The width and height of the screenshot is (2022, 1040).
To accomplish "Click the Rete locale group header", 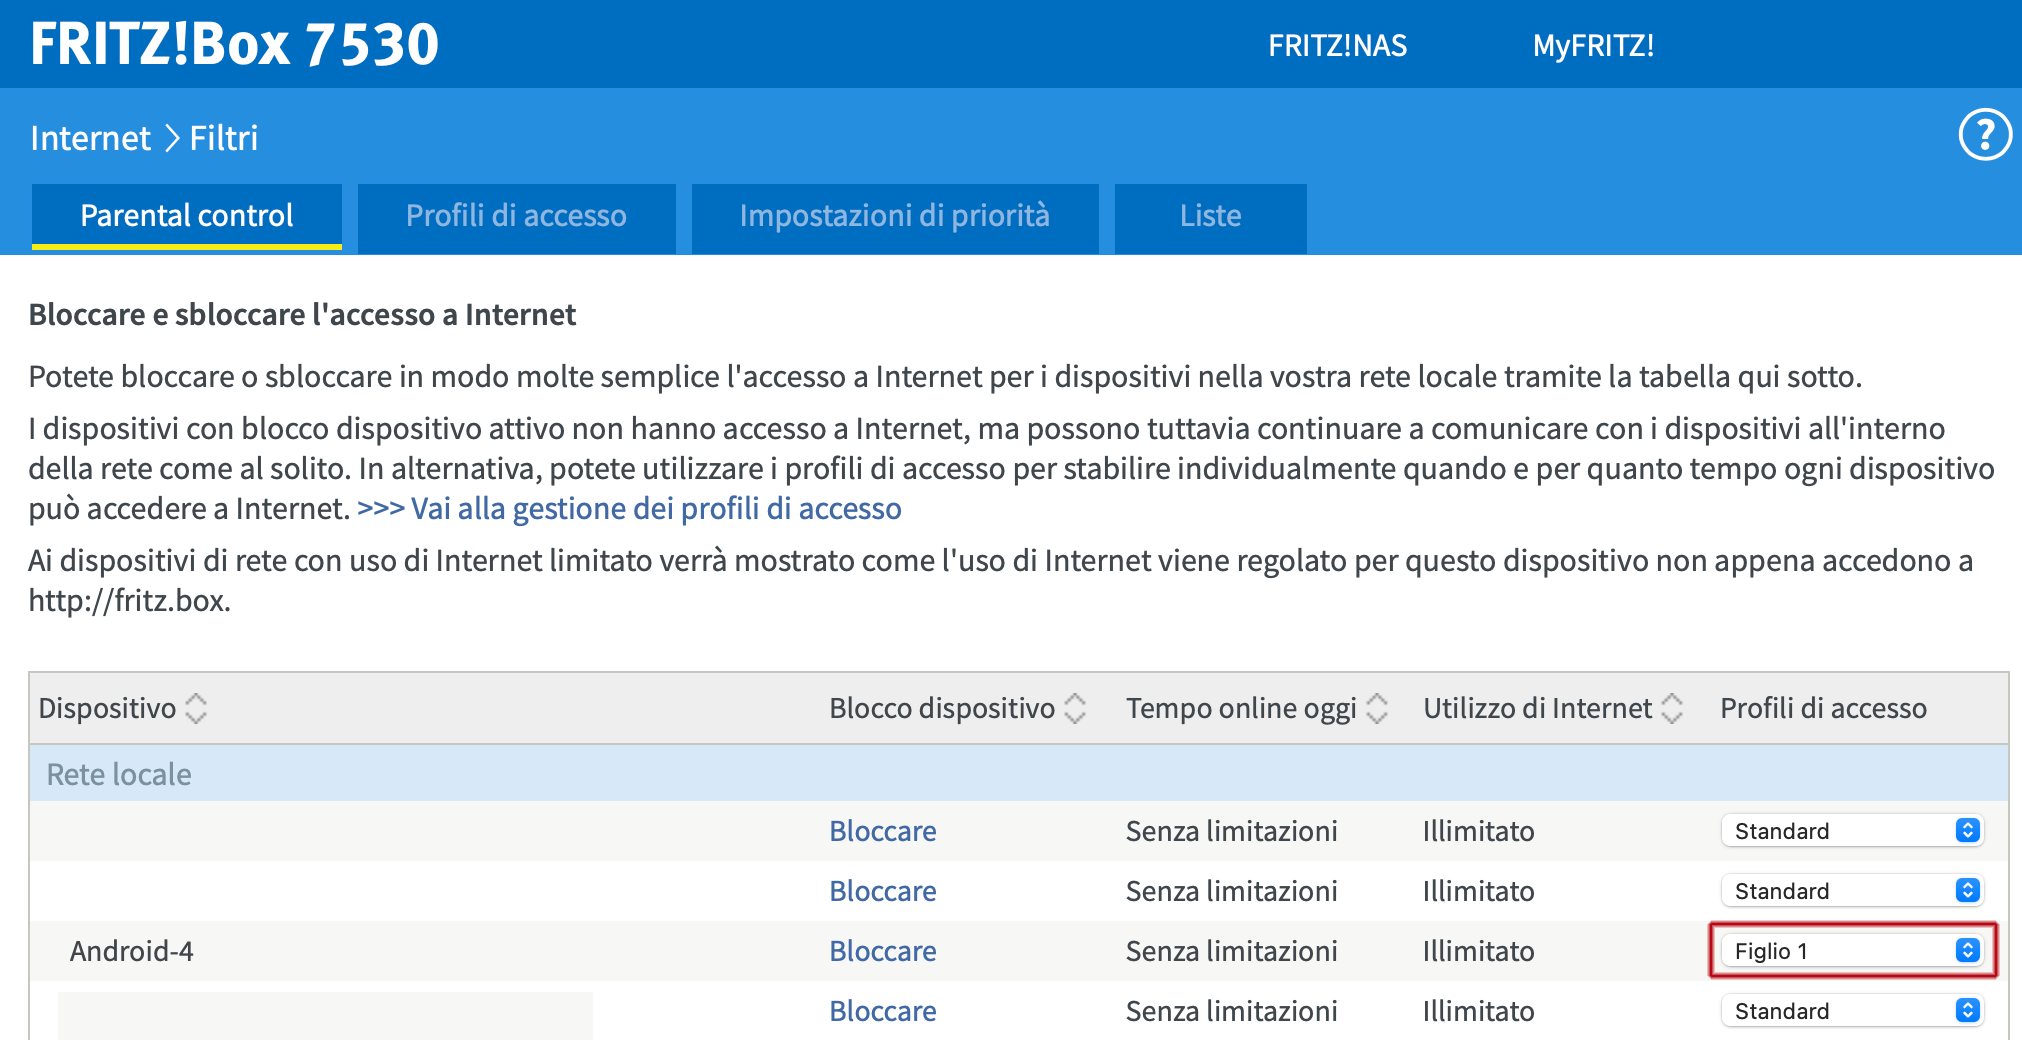I will tap(1019, 774).
